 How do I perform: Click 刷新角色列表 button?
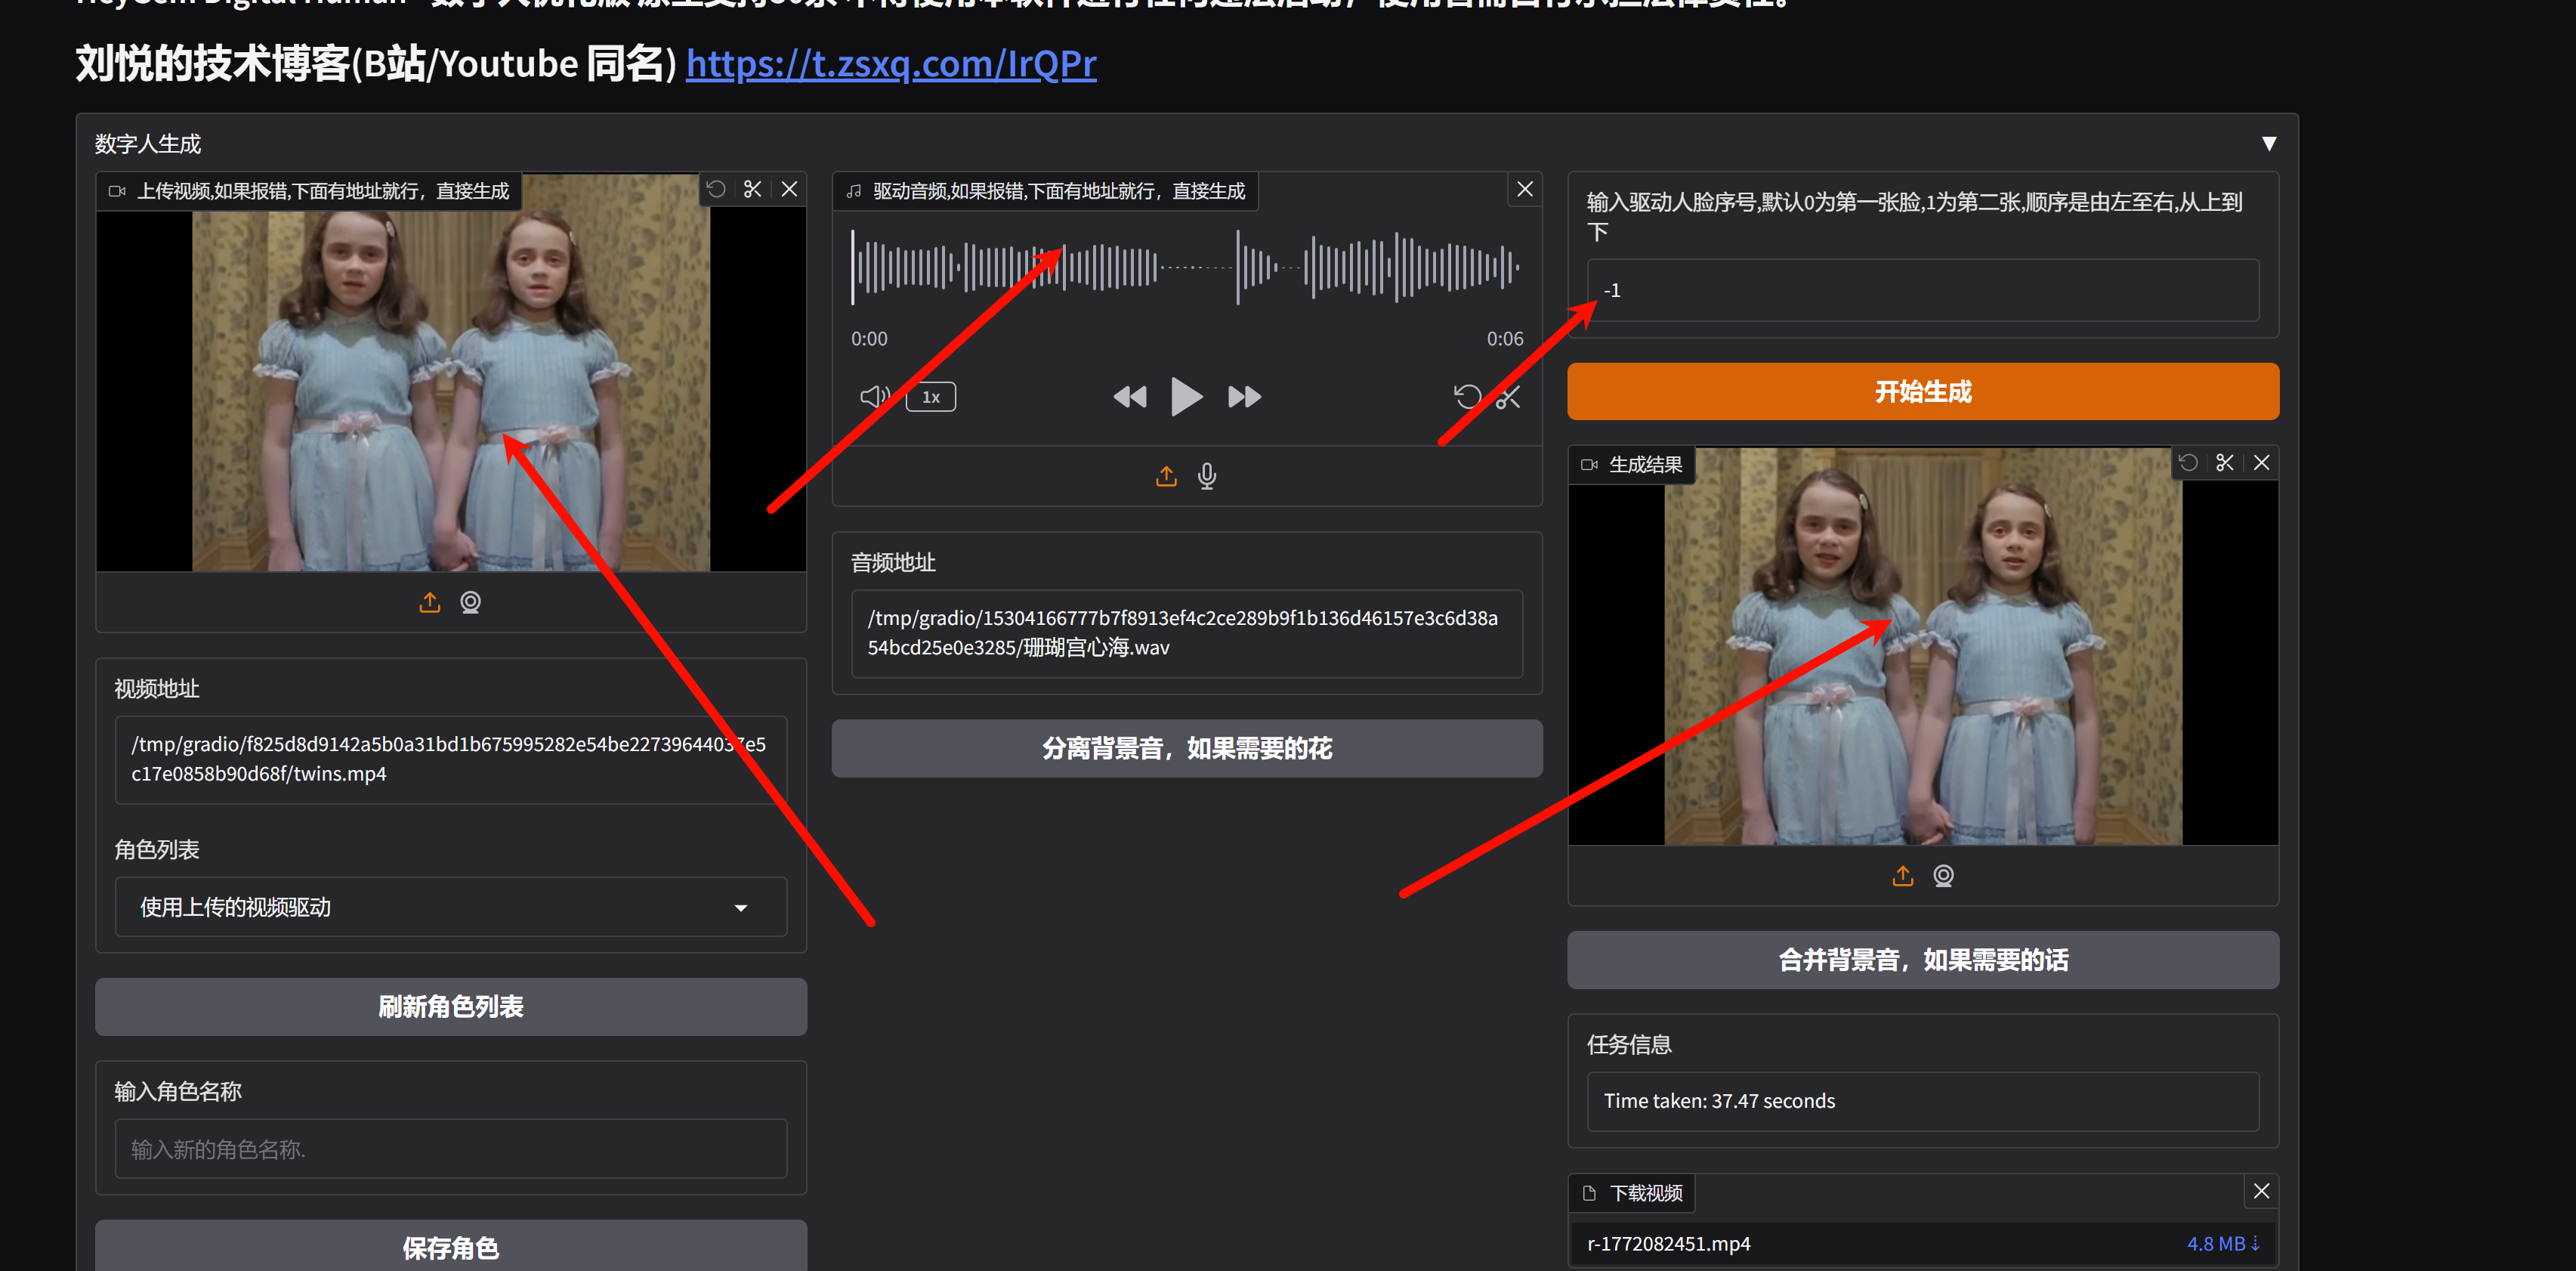tap(451, 1006)
